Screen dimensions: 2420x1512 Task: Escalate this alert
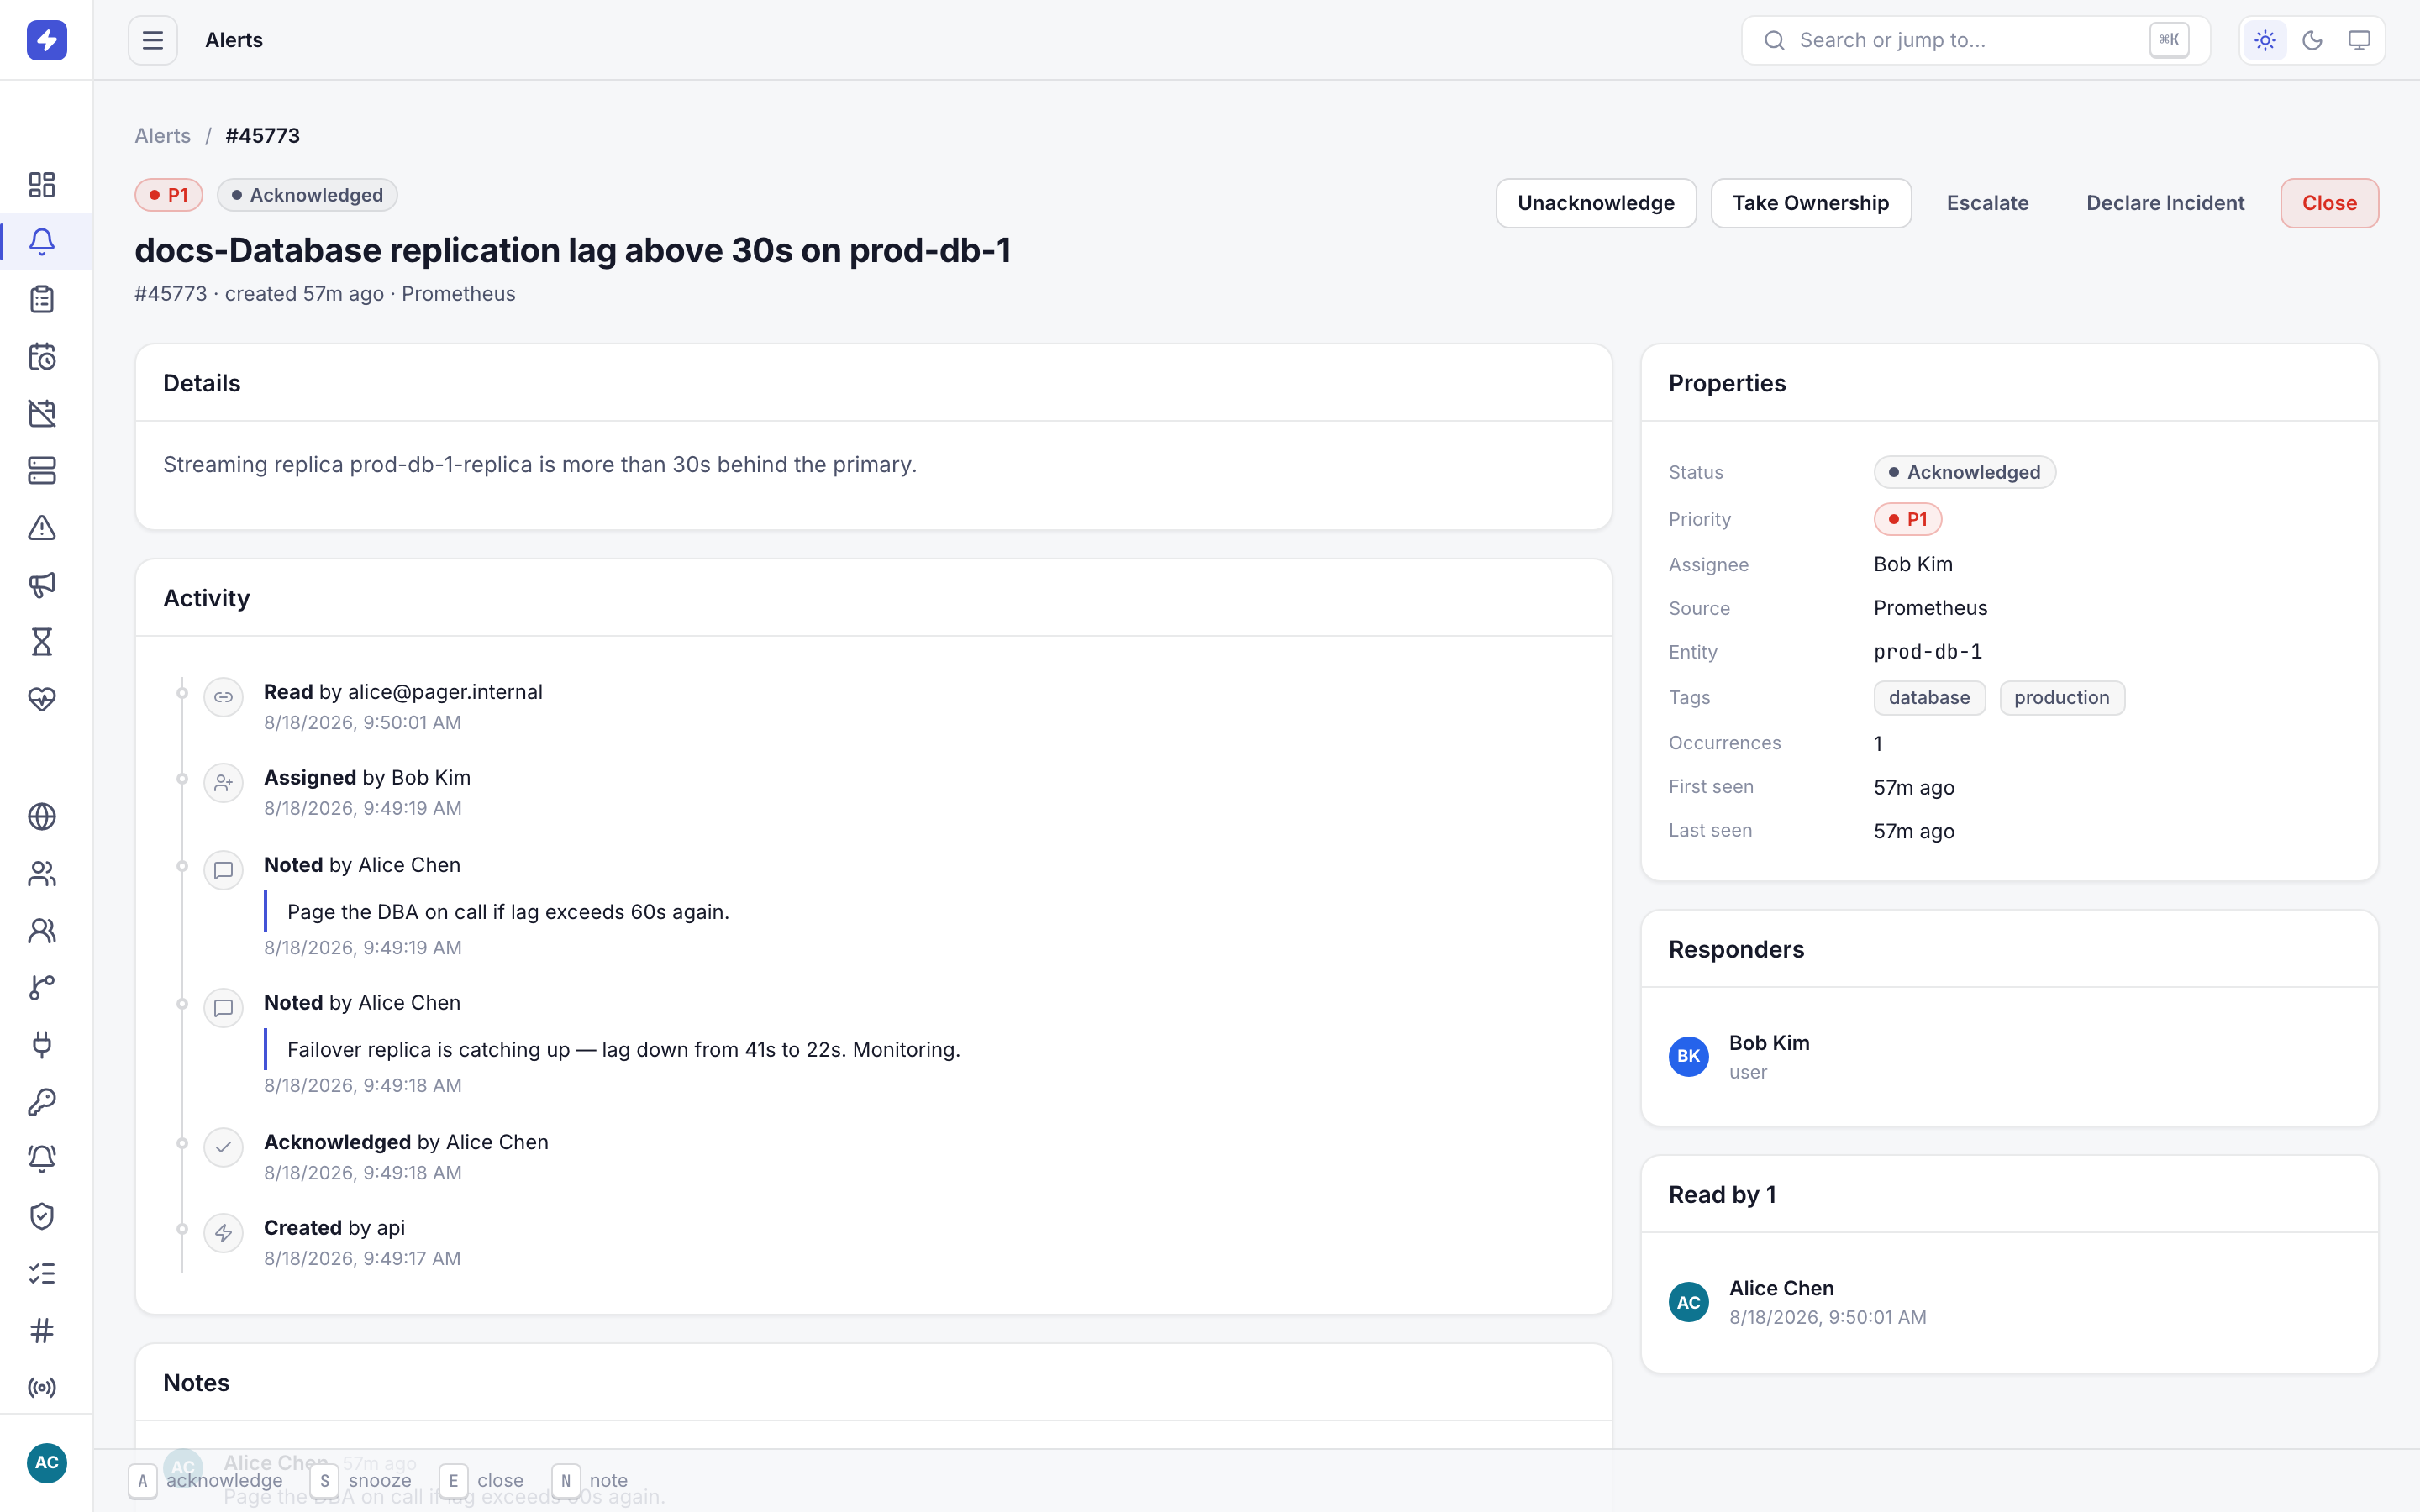1988,203
